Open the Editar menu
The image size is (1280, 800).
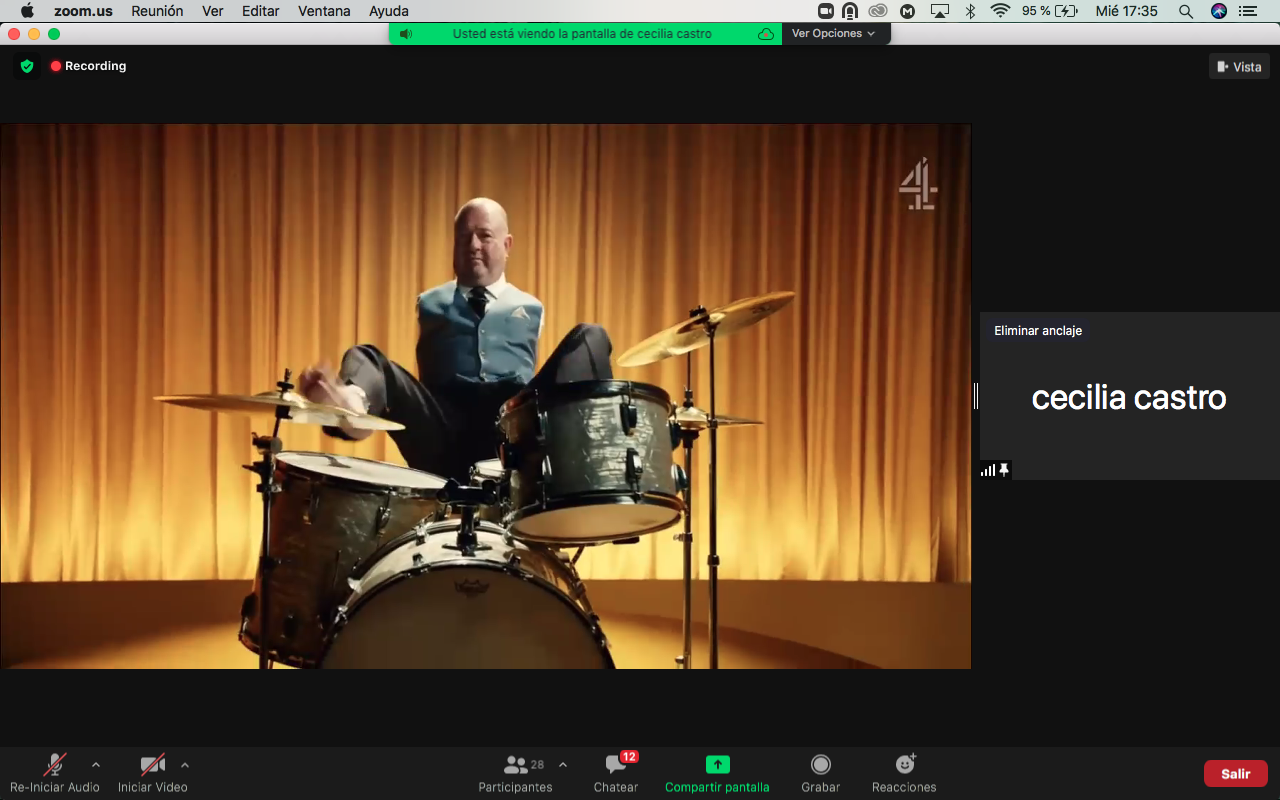261,11
